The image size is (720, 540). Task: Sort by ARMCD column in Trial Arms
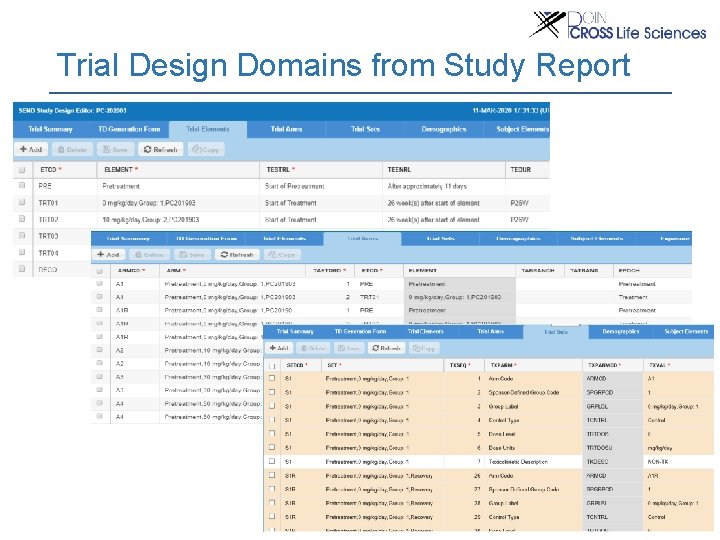(131, 270)
